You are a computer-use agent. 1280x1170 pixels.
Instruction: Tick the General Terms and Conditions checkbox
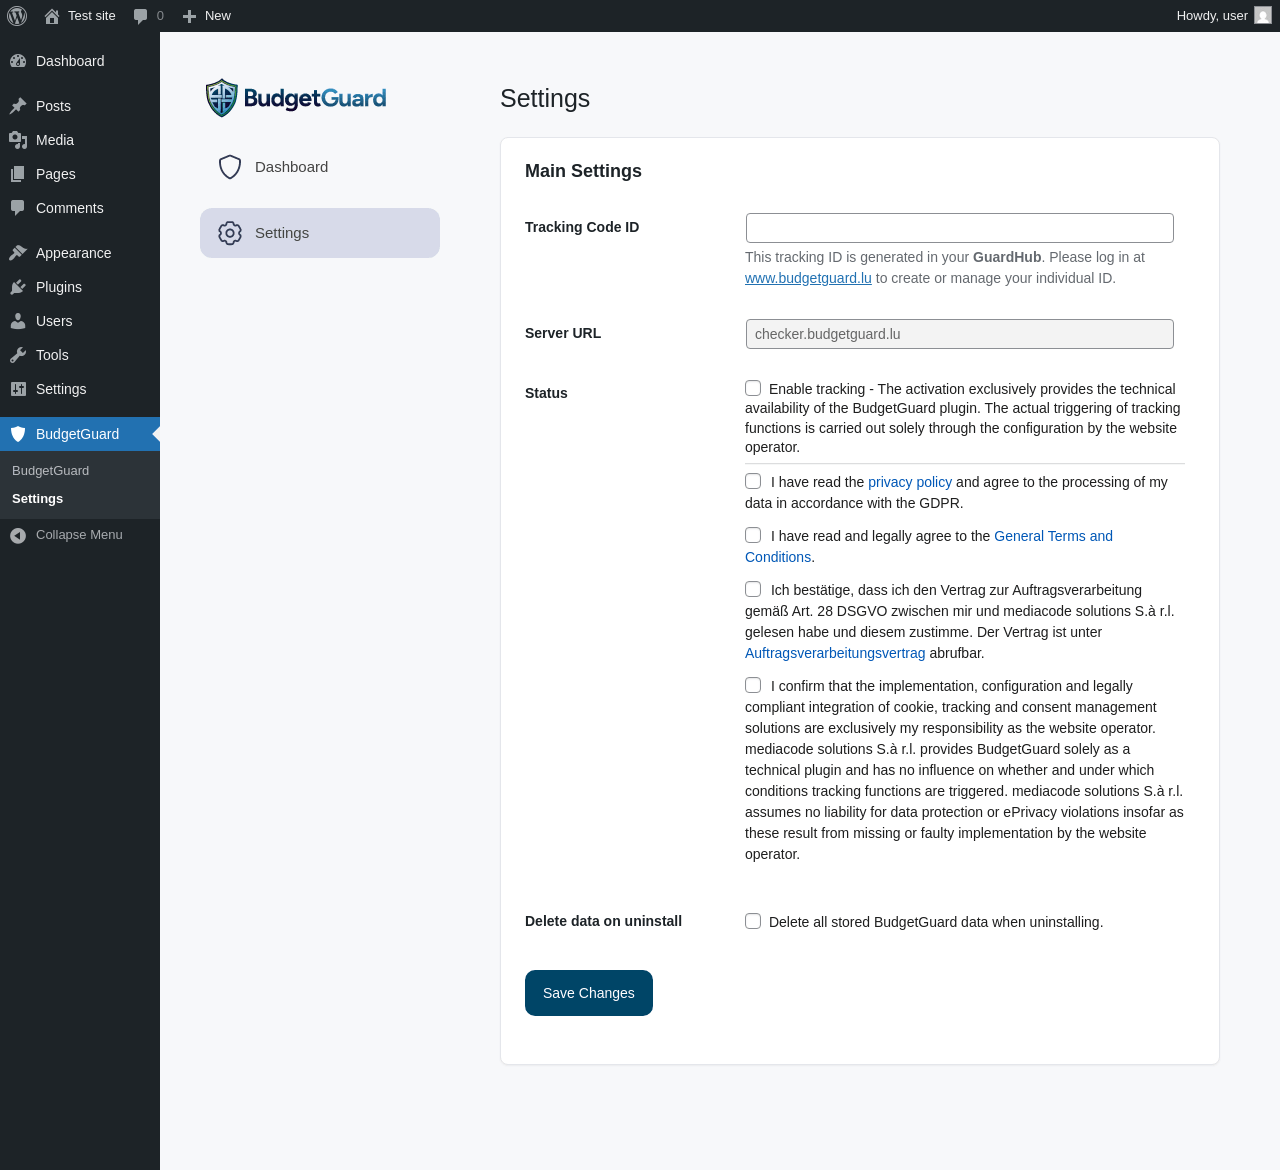click(x=753, y=535)
